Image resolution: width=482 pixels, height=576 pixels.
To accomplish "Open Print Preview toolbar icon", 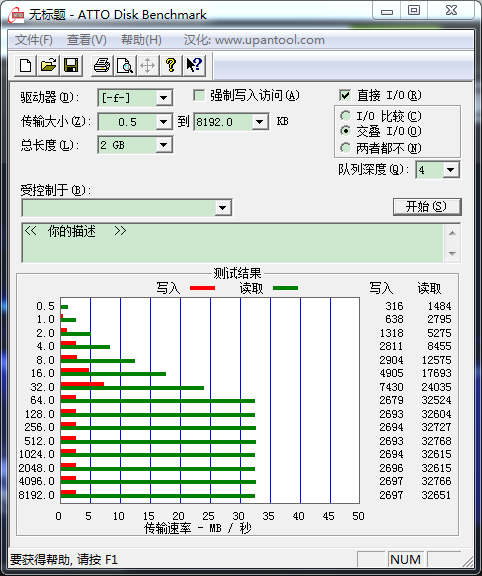I will tap(125, 66).
